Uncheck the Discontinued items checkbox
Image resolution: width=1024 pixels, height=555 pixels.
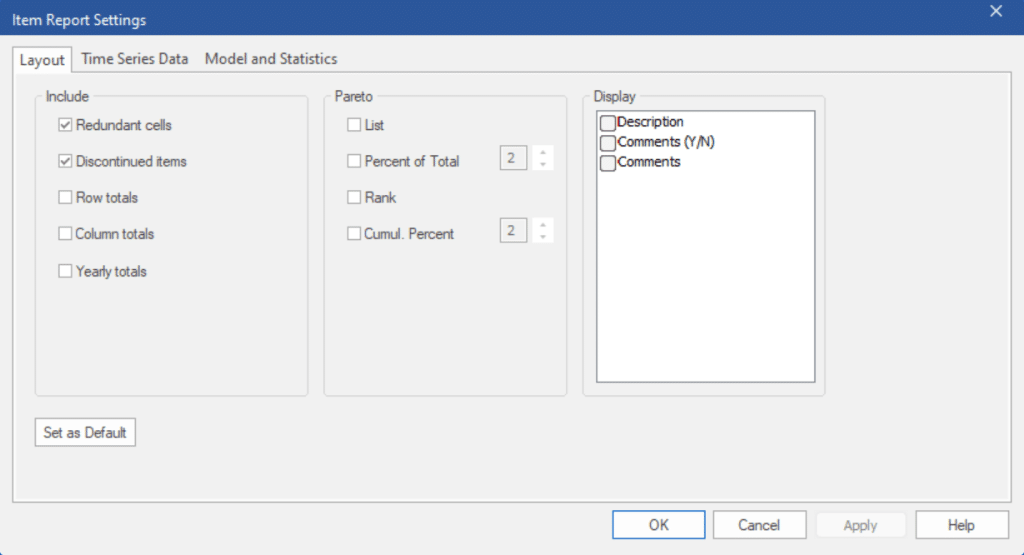pyautogui.click(x=65, y=161)
